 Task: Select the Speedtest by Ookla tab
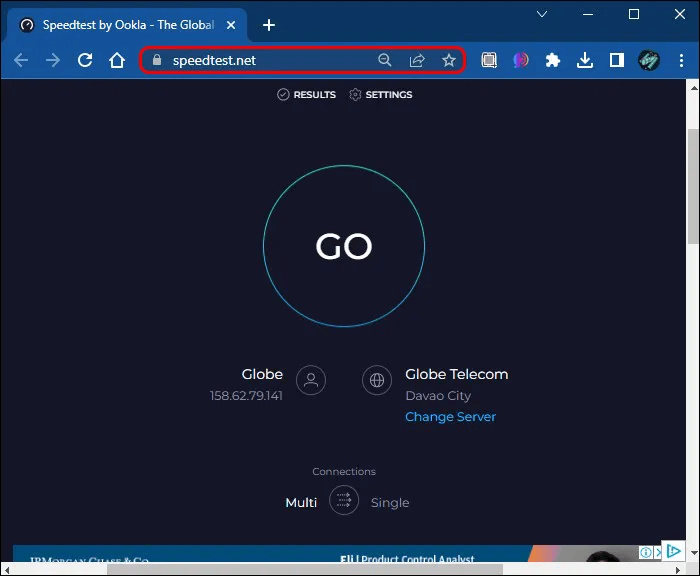[127, 25]
